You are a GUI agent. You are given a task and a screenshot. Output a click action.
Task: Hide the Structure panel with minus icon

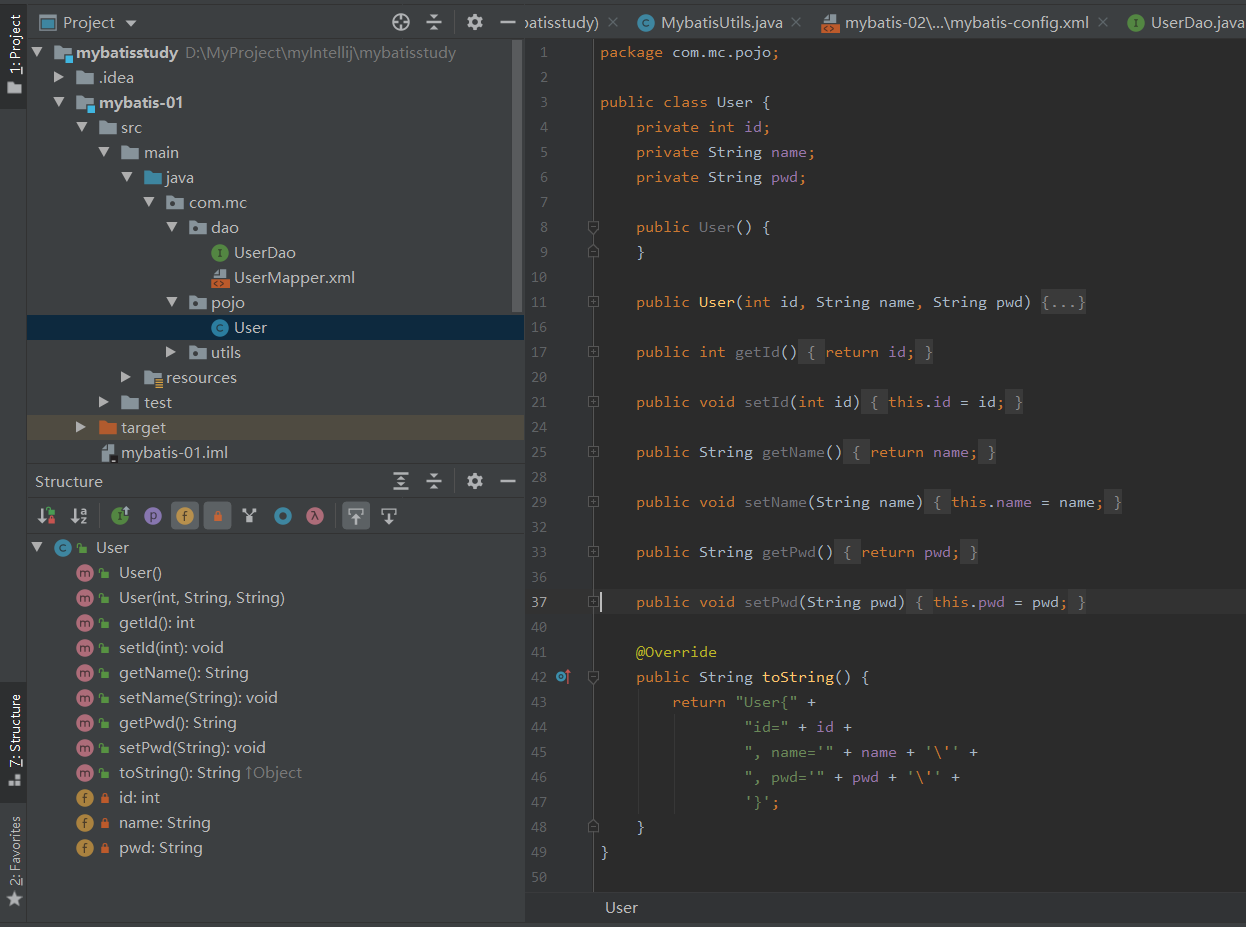(508, 481)
